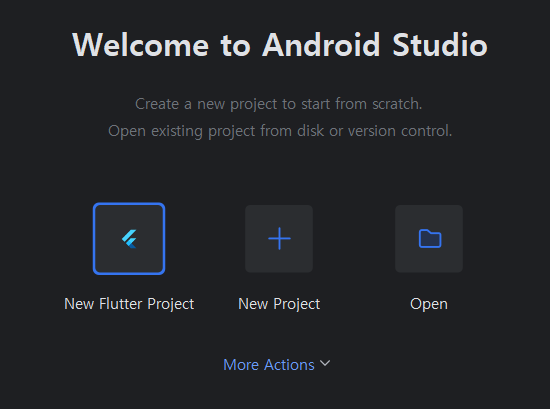Click the "New Project" text label

click(x=279, y=304)
